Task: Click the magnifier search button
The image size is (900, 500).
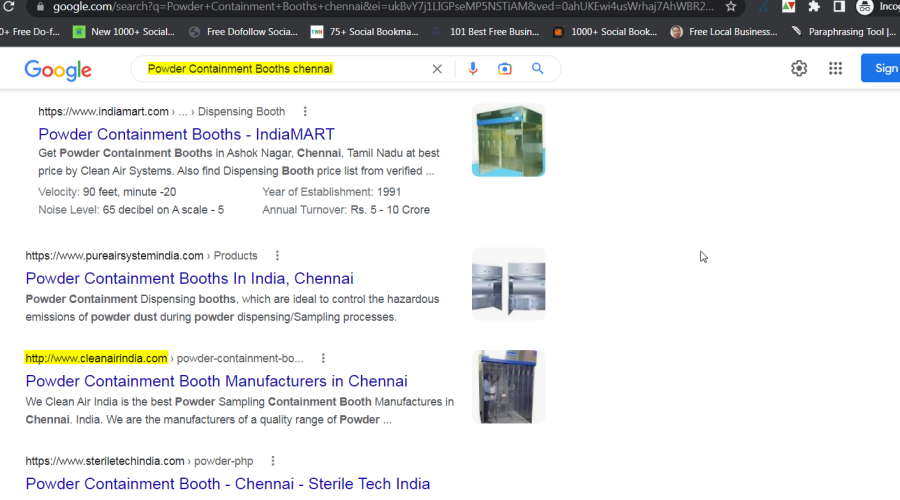Action: [537, 69]
